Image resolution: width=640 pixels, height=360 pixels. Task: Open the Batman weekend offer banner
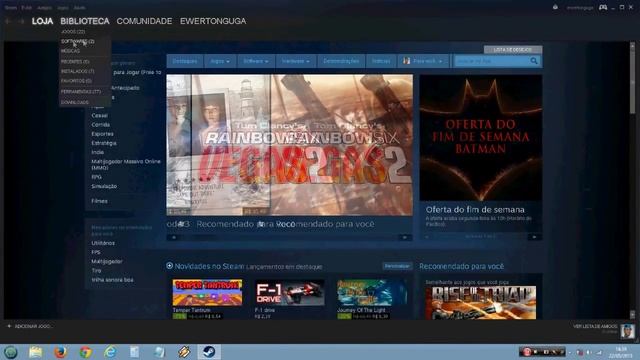[481, 138]
